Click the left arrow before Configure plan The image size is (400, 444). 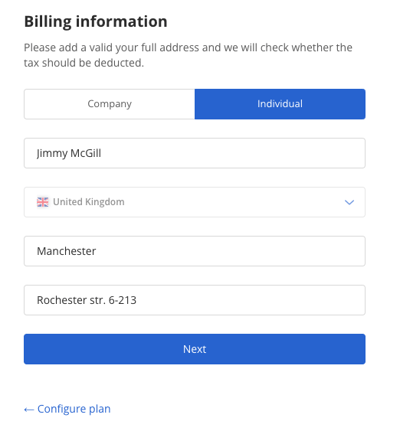pyautogui.click(x=29, y=410)
